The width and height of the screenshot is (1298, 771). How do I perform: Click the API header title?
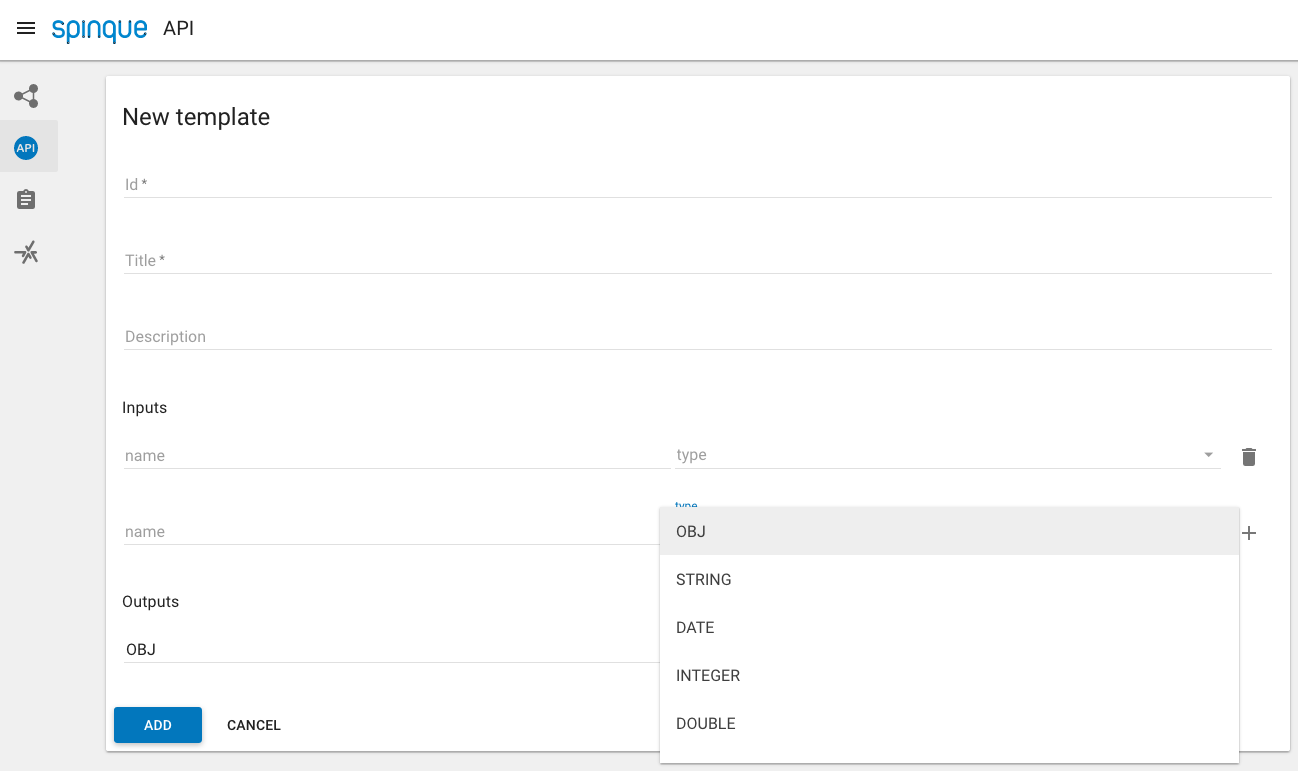point(179,28)
